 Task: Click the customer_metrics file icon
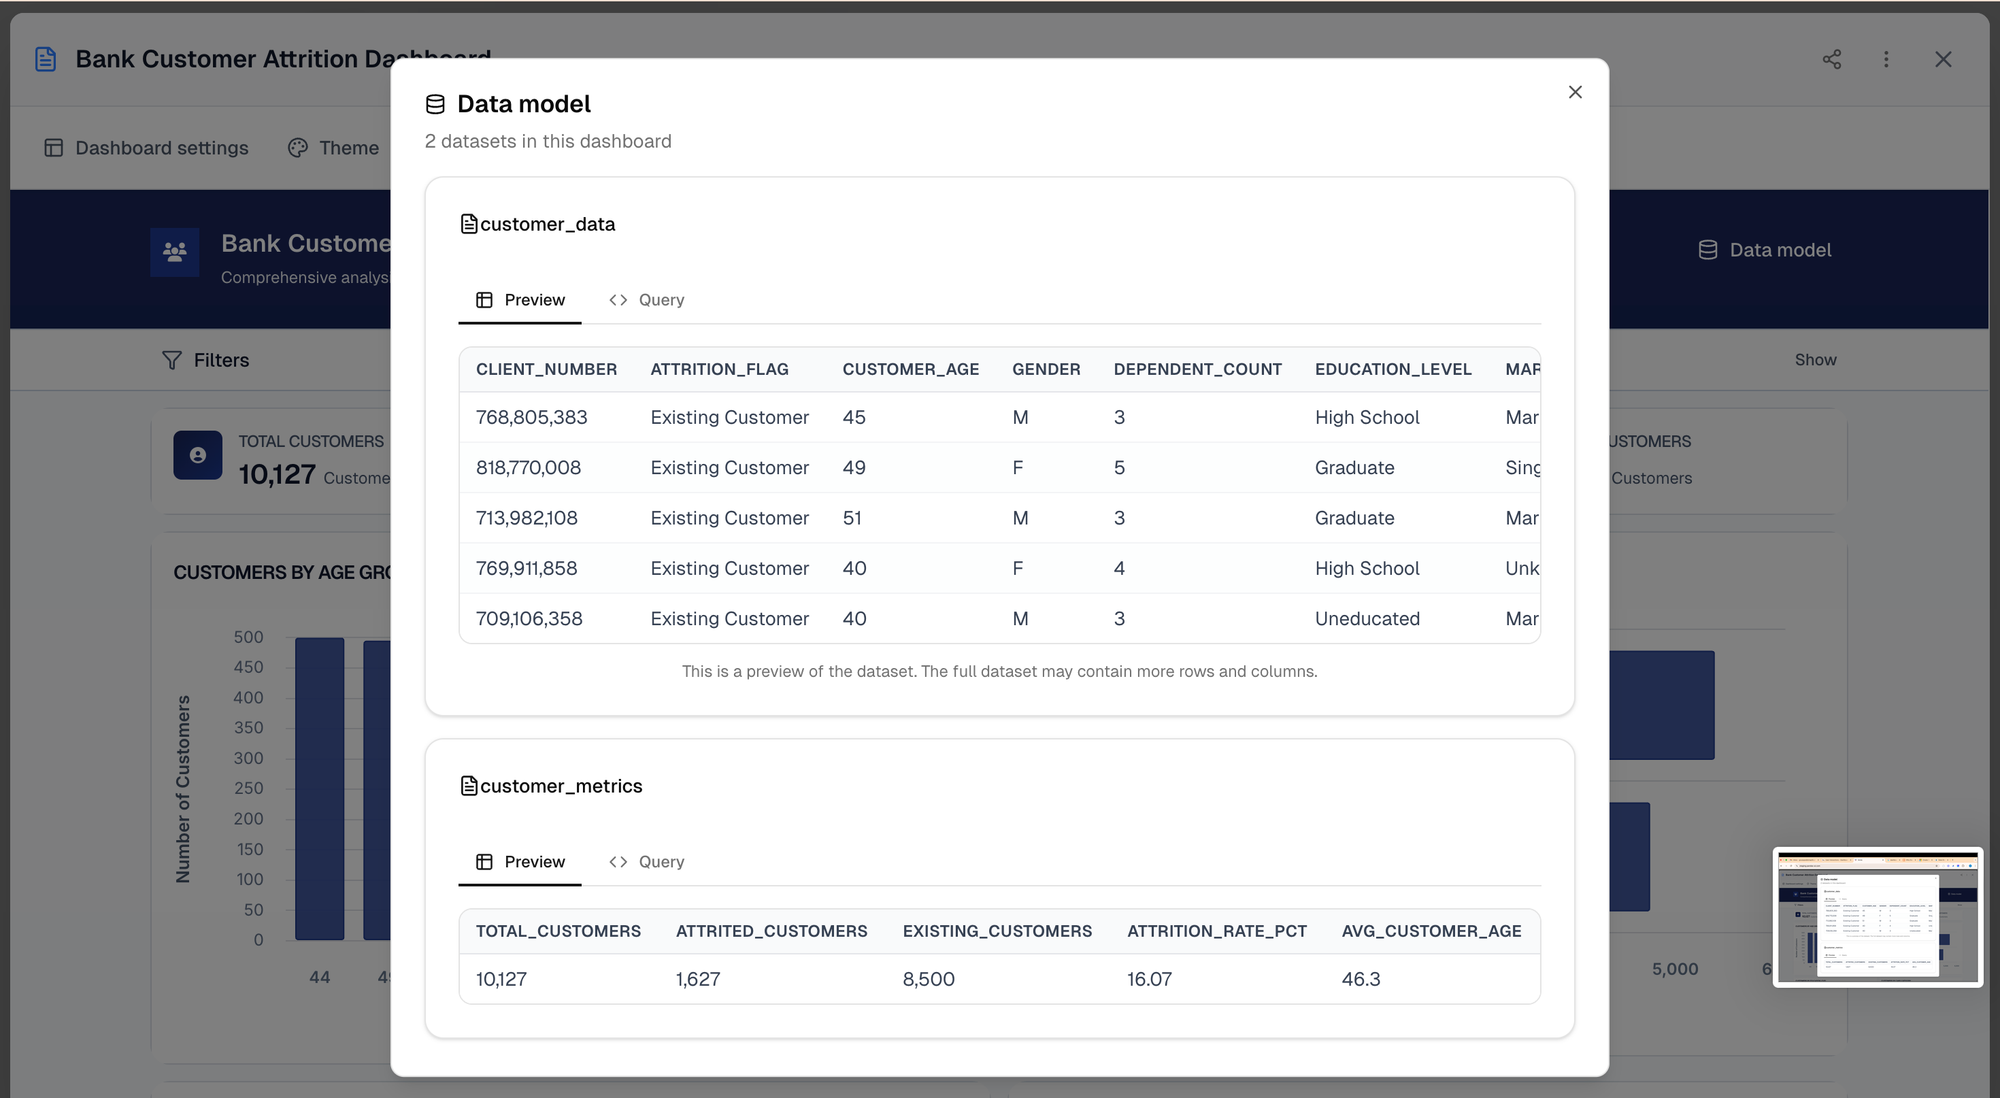(x=468, y=786)
